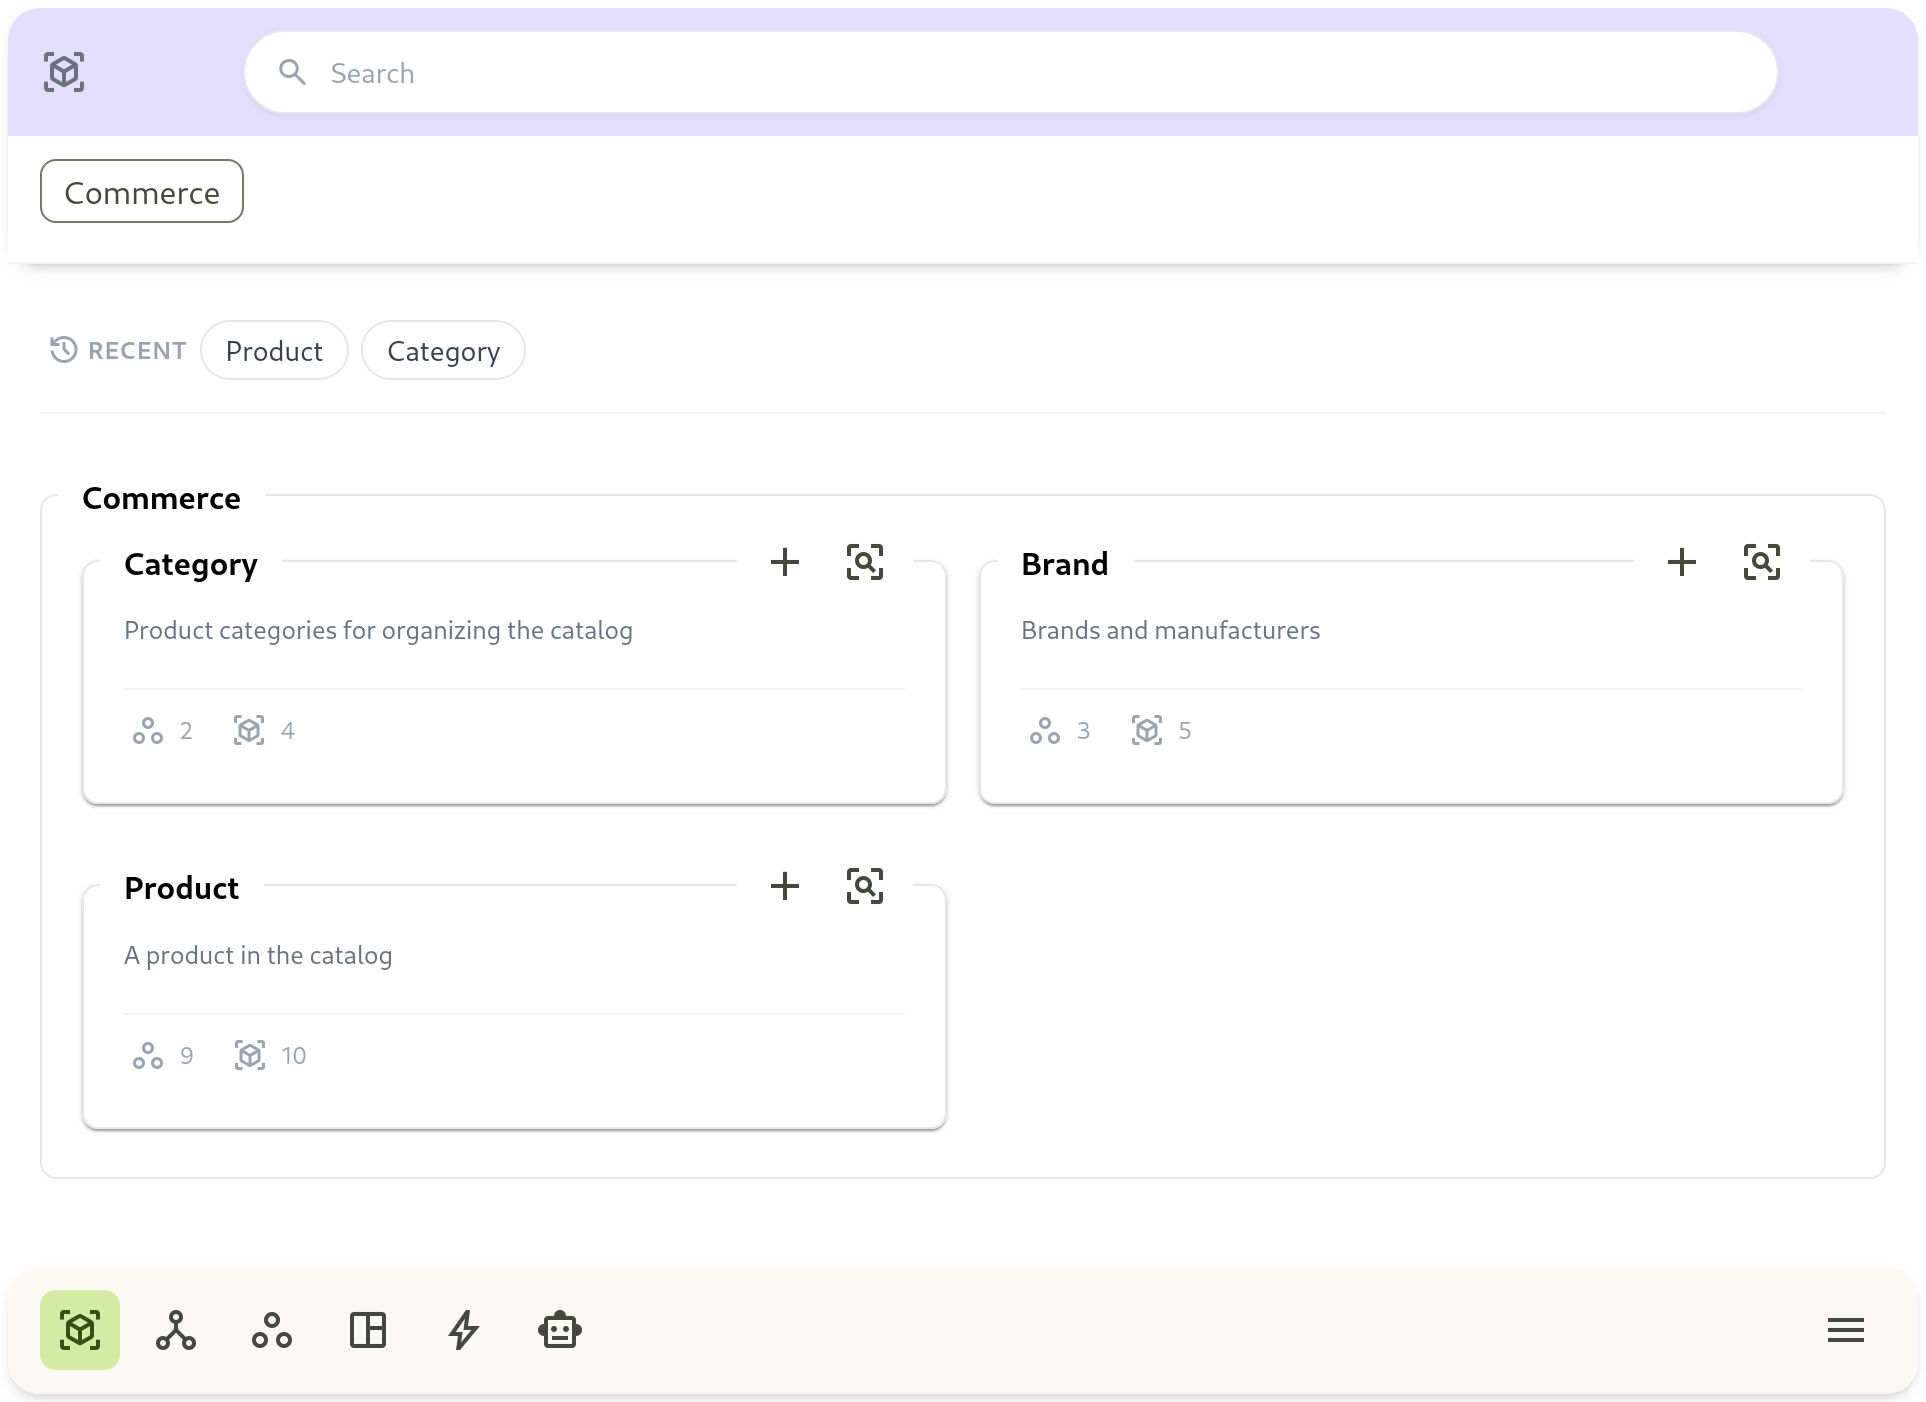This screenshot has width=1926, height=1402.
Task: Click the plus button on the Category card
Action: [x=785, y=562]
